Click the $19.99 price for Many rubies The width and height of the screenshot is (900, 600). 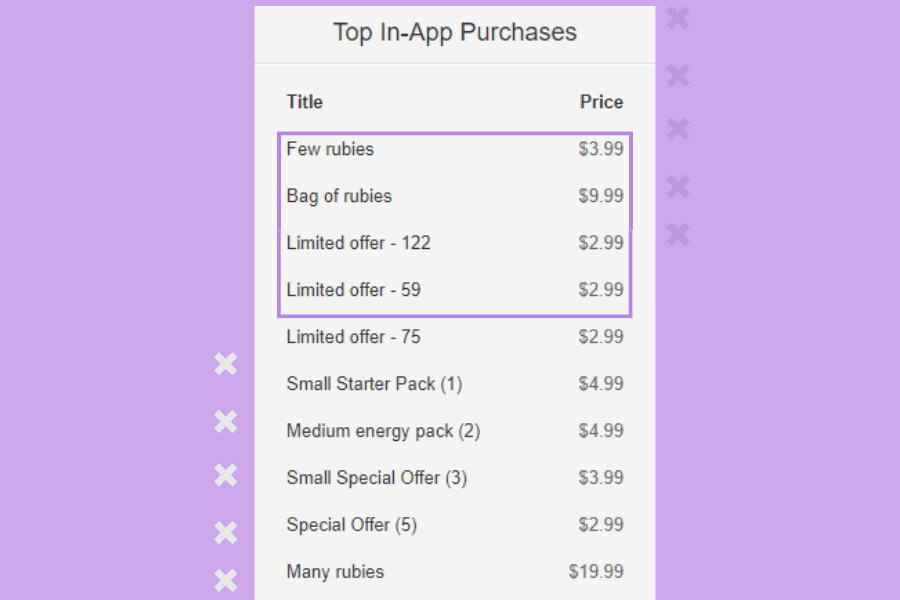coord(596,572)
